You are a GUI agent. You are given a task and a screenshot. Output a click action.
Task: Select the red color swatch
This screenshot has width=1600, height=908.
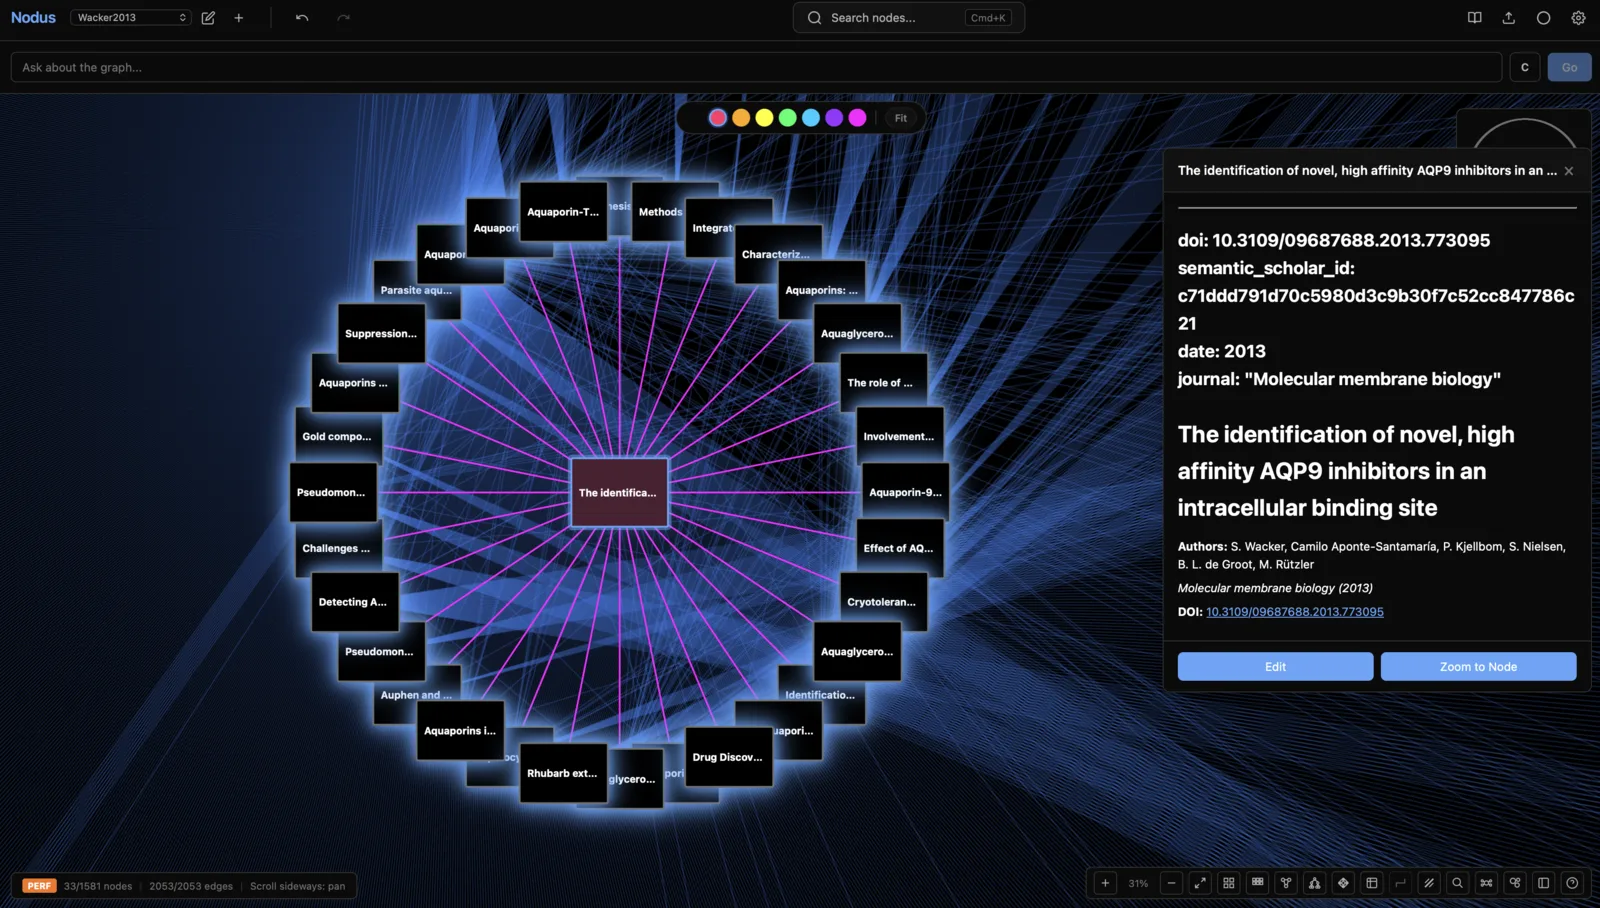coord(717,118)
